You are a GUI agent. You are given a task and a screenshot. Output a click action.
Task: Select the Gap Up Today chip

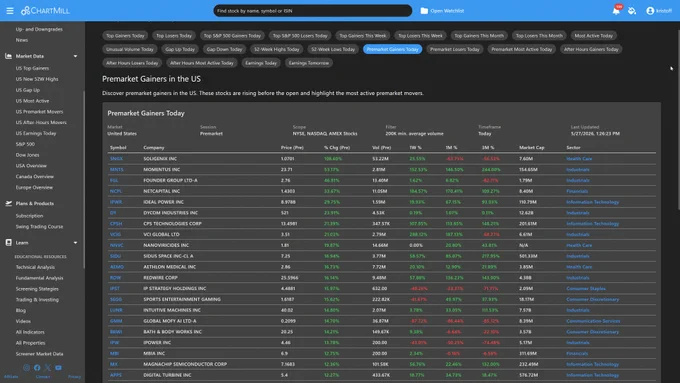point(180,49)
